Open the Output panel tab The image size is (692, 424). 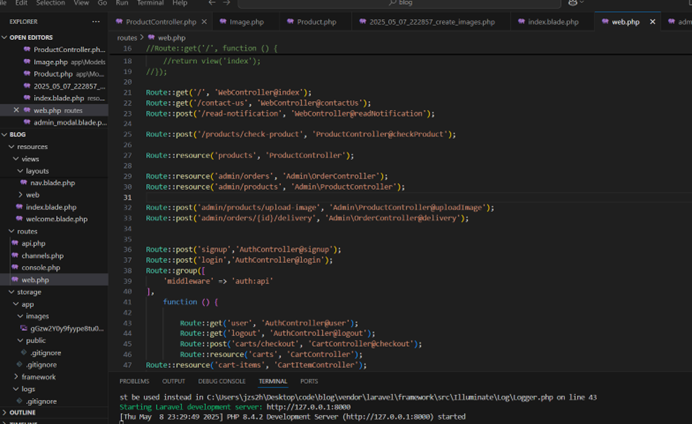tap(173, 381)
